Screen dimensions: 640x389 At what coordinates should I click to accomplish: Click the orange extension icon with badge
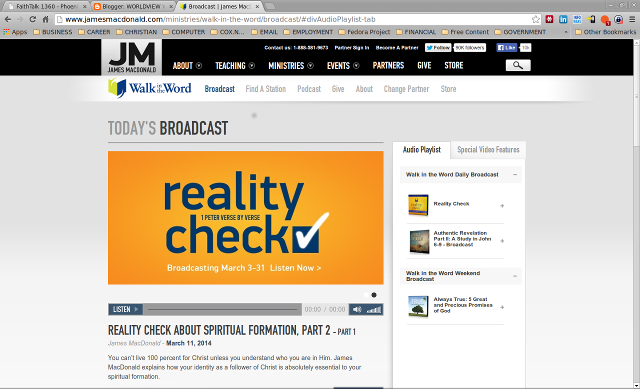[605, 20]
